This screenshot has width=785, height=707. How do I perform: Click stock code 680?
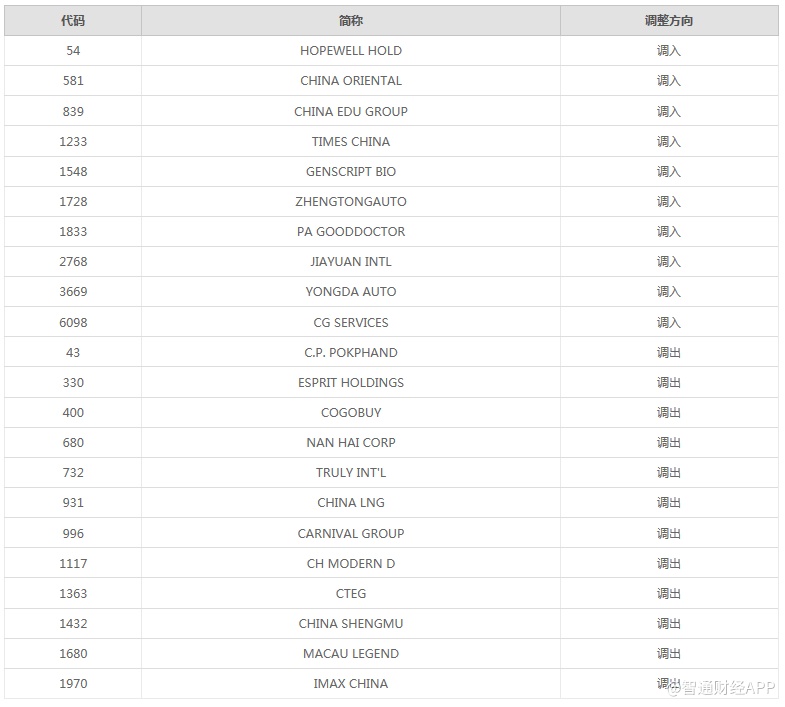point(73,442)
